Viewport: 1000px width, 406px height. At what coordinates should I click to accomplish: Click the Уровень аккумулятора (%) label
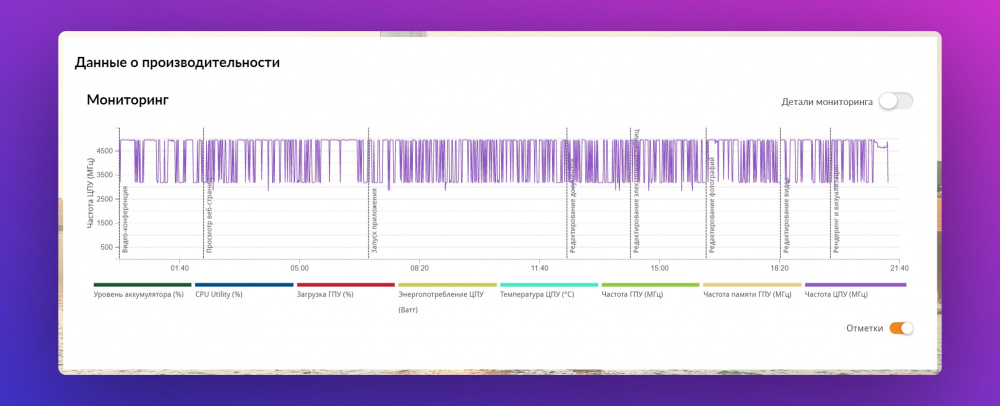click(x=138, y=295)
